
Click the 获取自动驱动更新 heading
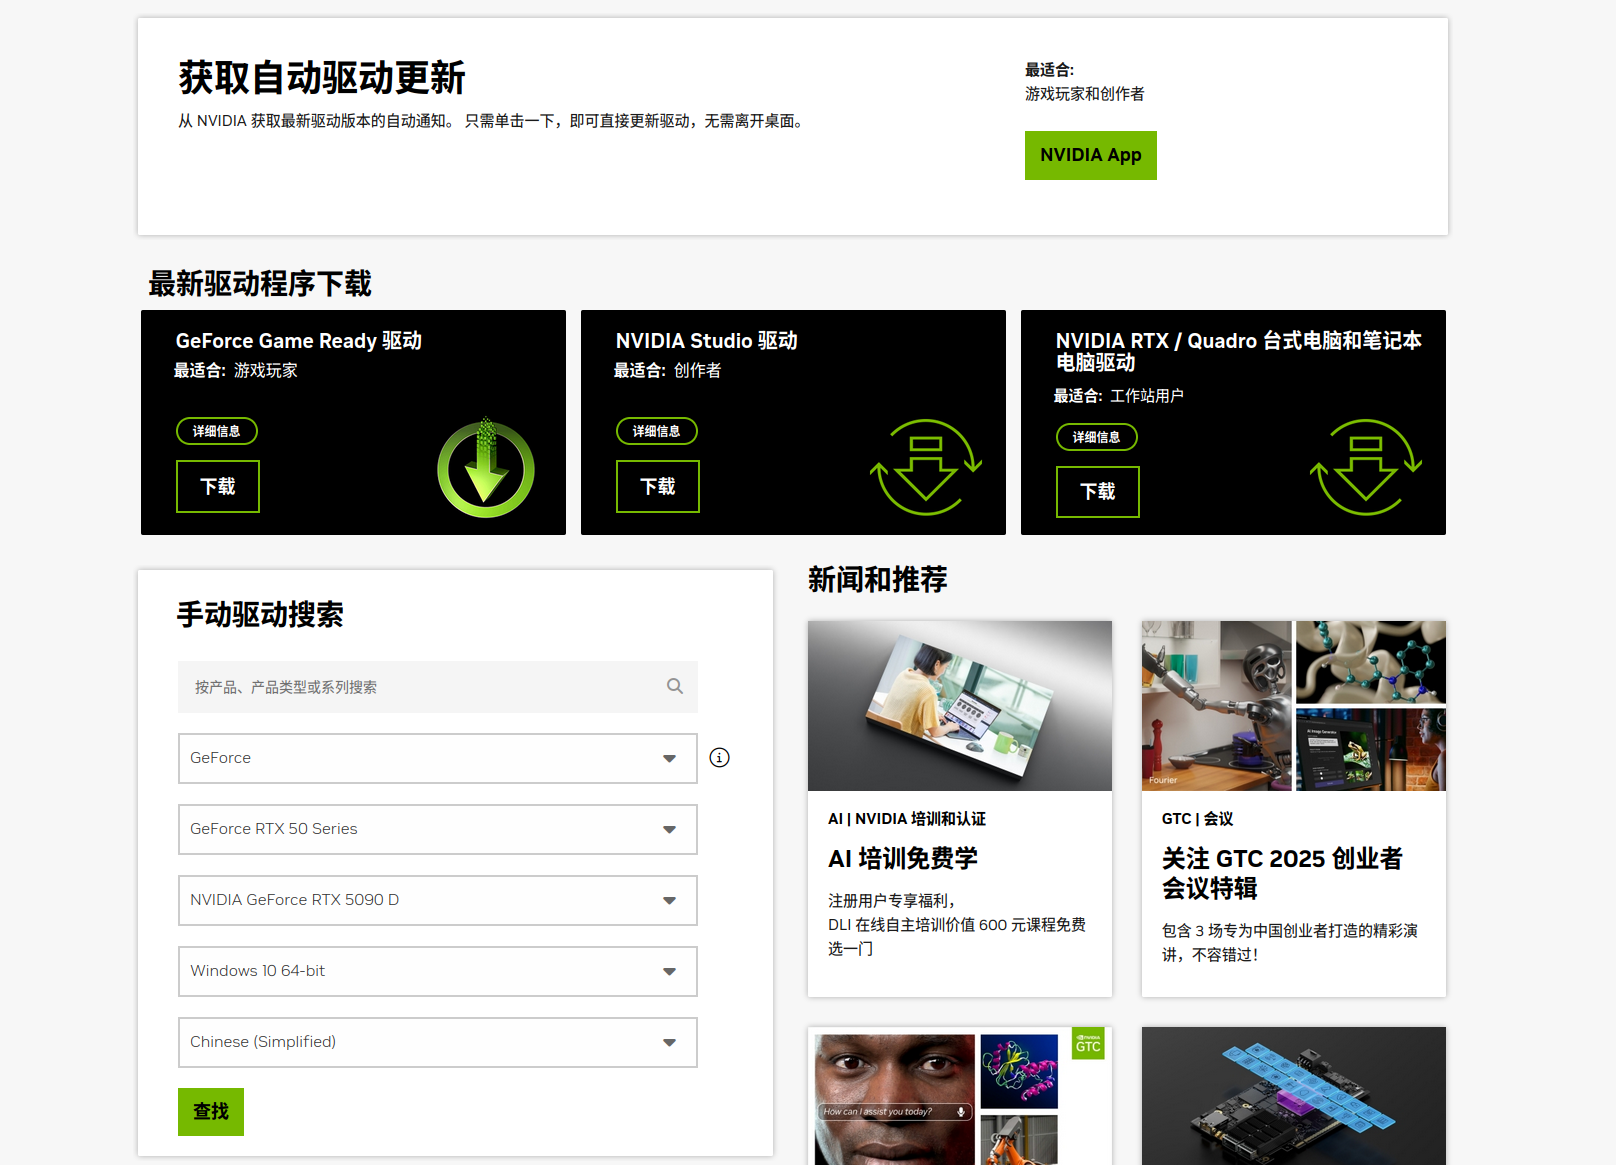(x=322, y=77)
